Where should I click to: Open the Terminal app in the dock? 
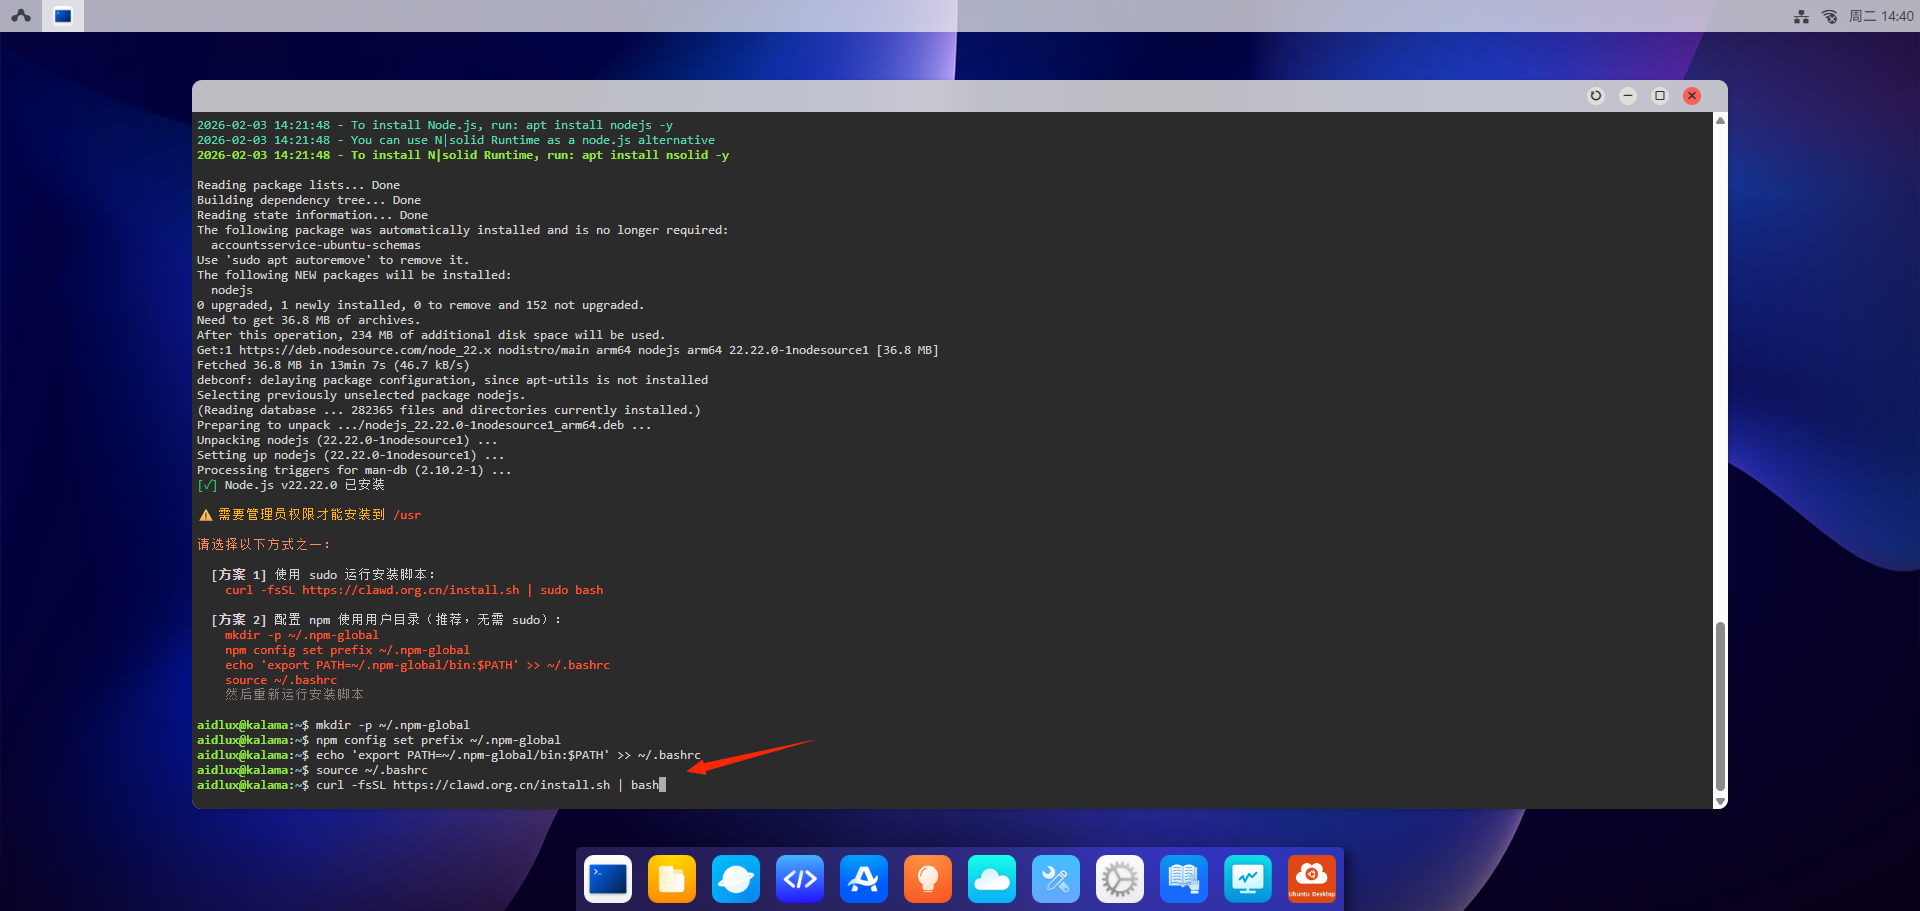608,879
